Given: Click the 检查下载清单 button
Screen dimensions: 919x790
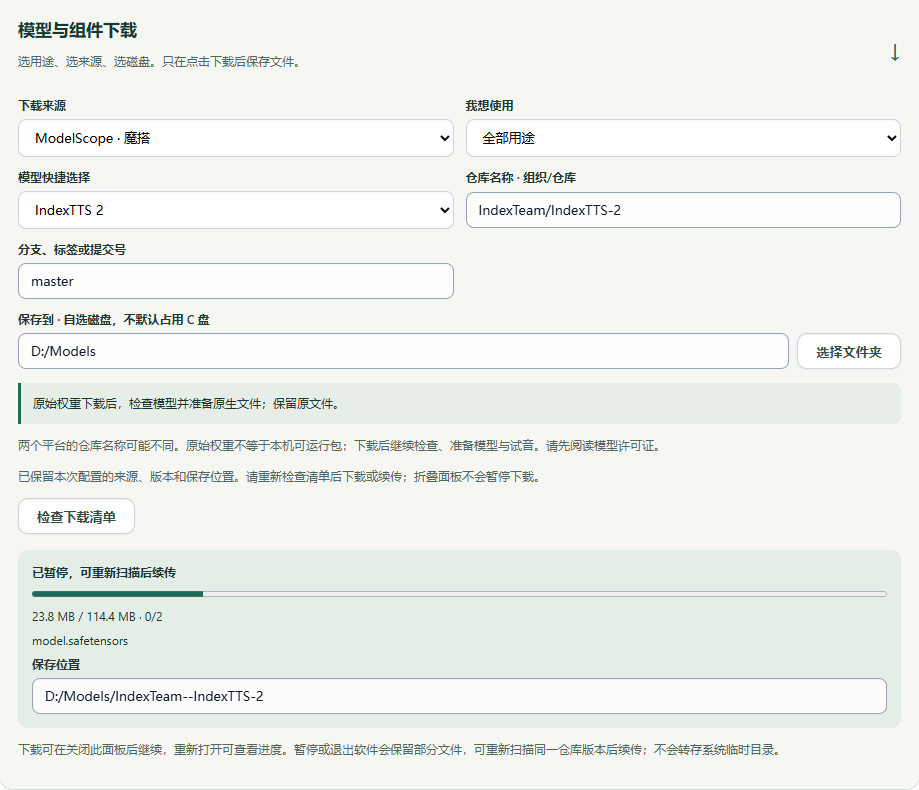Looking at the screenshot, I should point(76,517).
